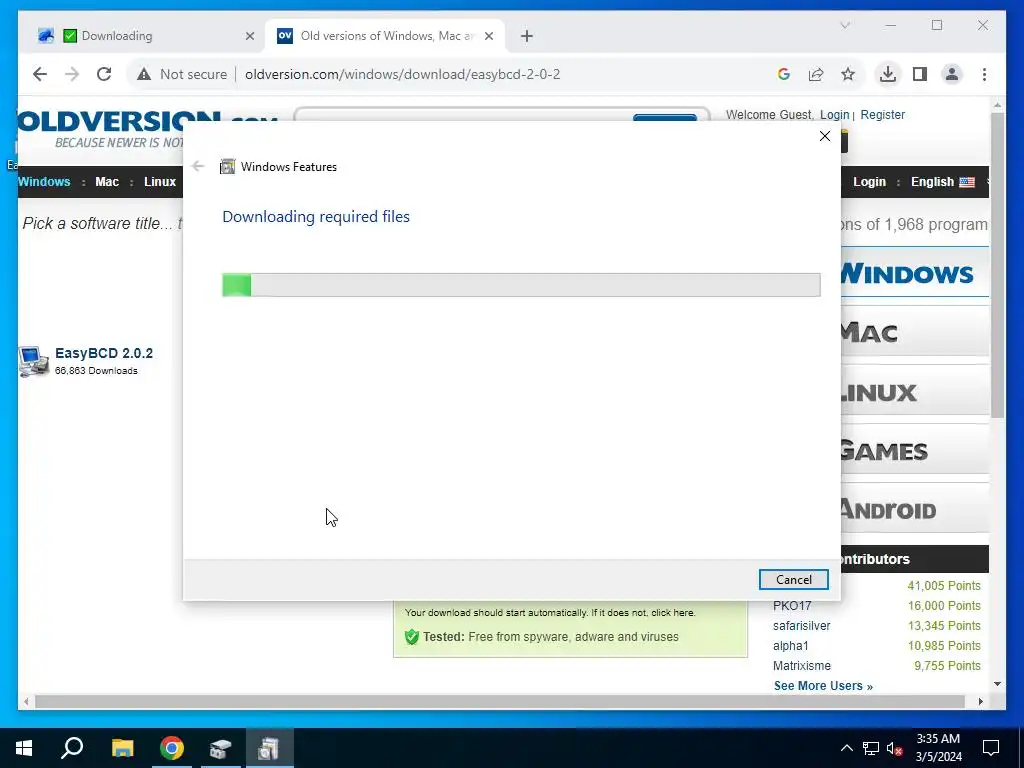1024x768 pixels.
Task: Select the Linux category banner
Action: pos(914,392)
